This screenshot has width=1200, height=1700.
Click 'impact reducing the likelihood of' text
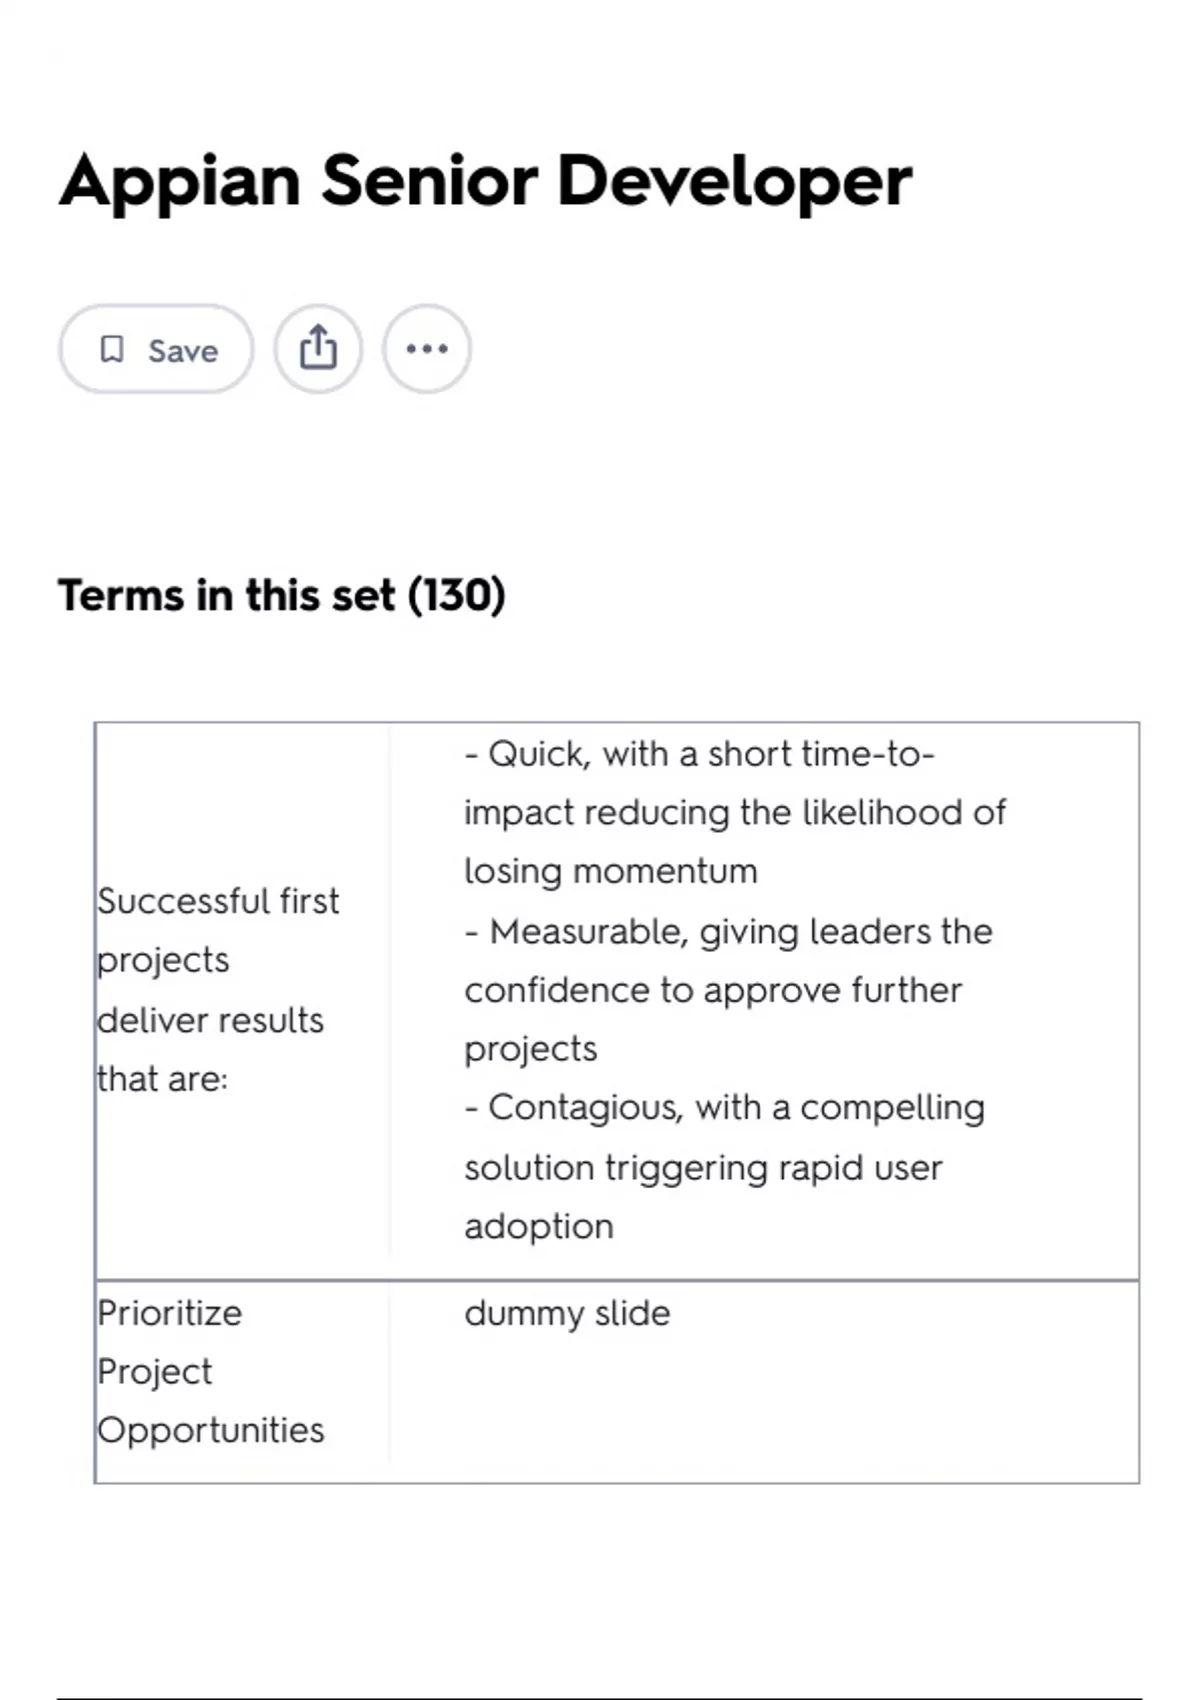[735, 813]
